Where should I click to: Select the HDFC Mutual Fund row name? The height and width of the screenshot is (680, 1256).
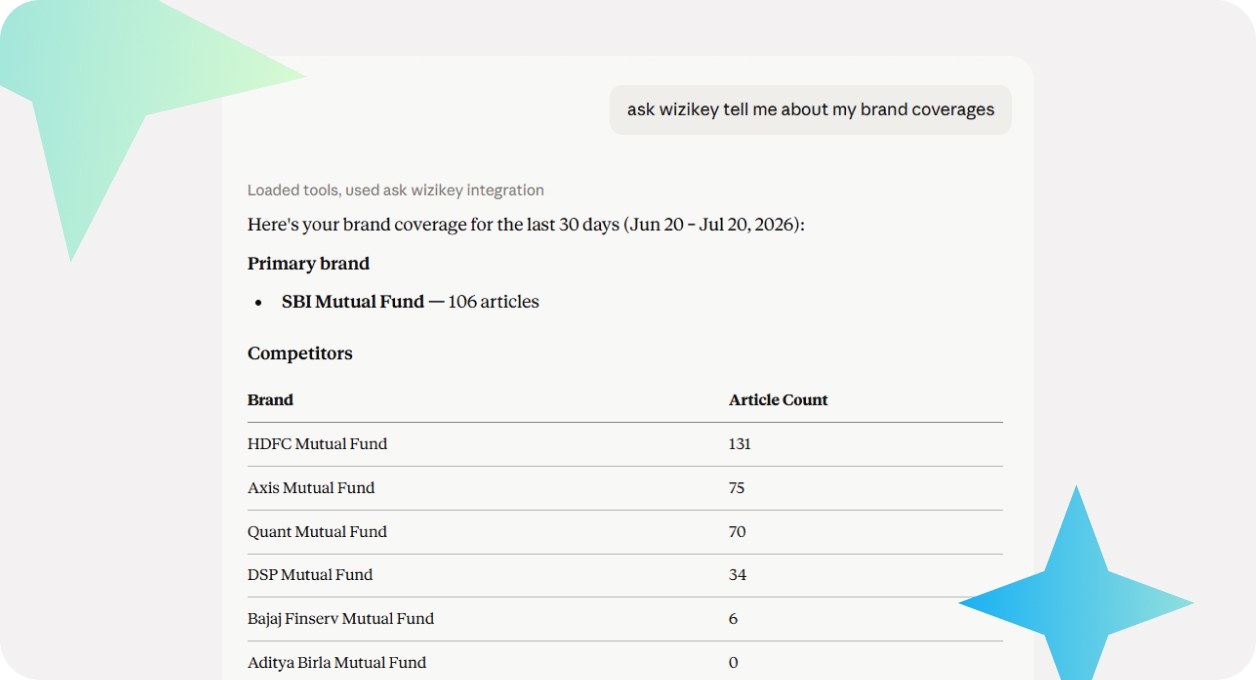[317, 444]
